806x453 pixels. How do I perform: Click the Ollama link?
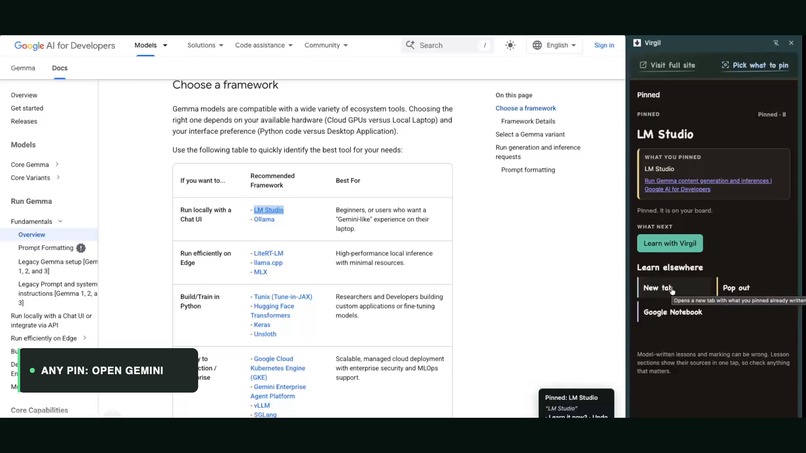click(x=264, y=219)
